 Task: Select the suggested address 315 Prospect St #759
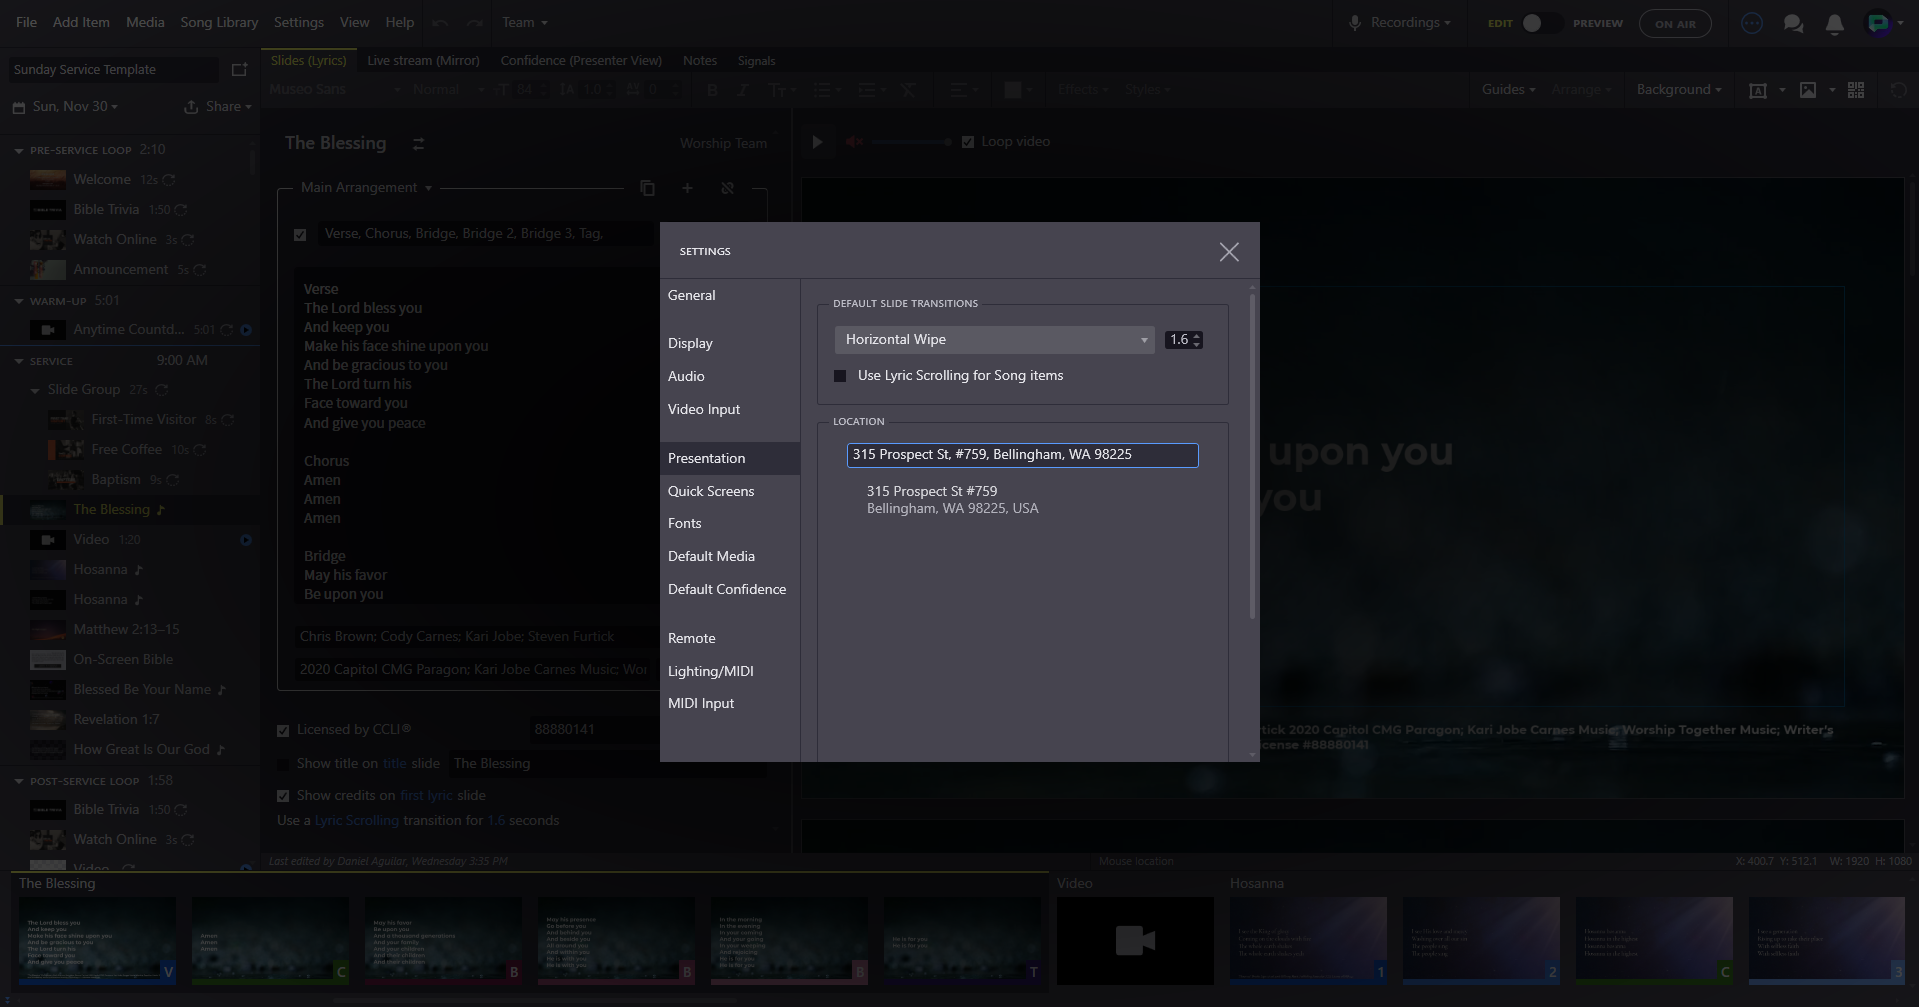point(952,500)
